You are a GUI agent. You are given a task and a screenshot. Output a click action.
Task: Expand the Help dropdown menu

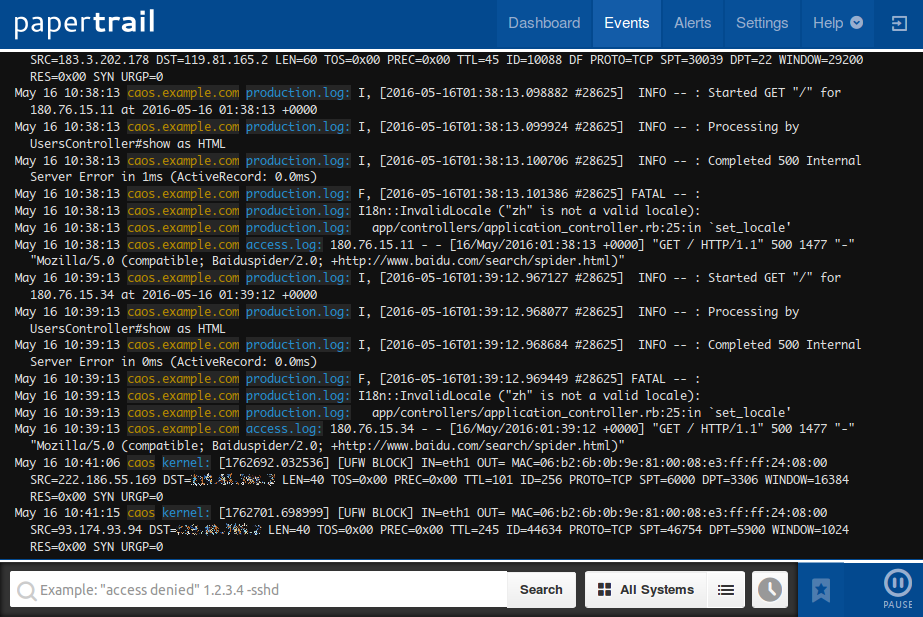pyautogui.click(x=838, y=23)
